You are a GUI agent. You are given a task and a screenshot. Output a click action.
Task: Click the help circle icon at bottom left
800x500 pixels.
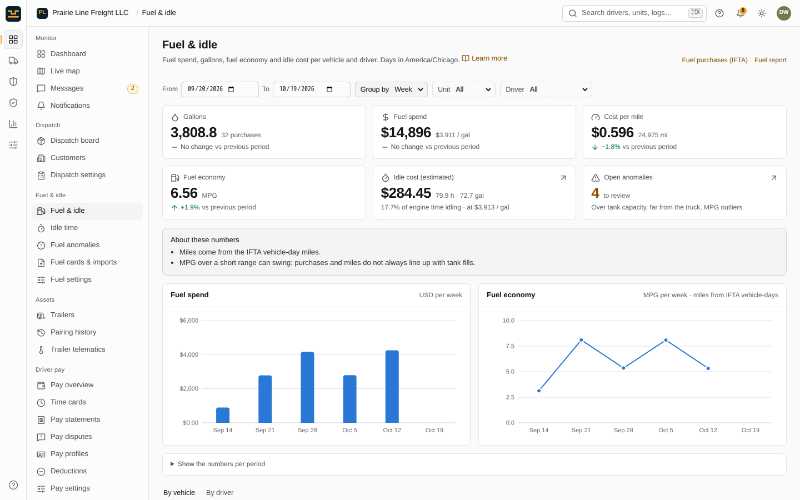(13, 485)
